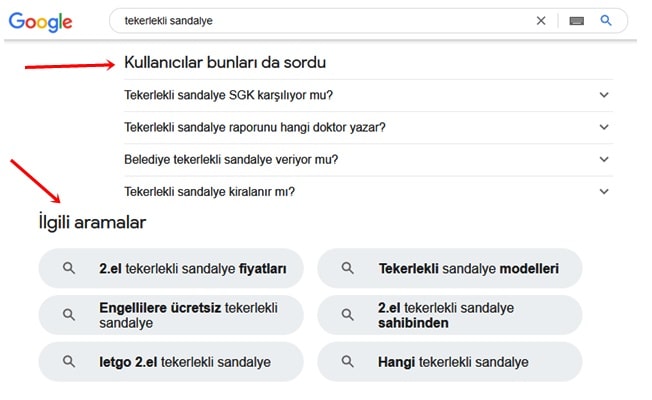Search Hangi tekerlekli sandalye suggestion
The height and width of the screenshot is (400, 652).
(x=449, y=362)
